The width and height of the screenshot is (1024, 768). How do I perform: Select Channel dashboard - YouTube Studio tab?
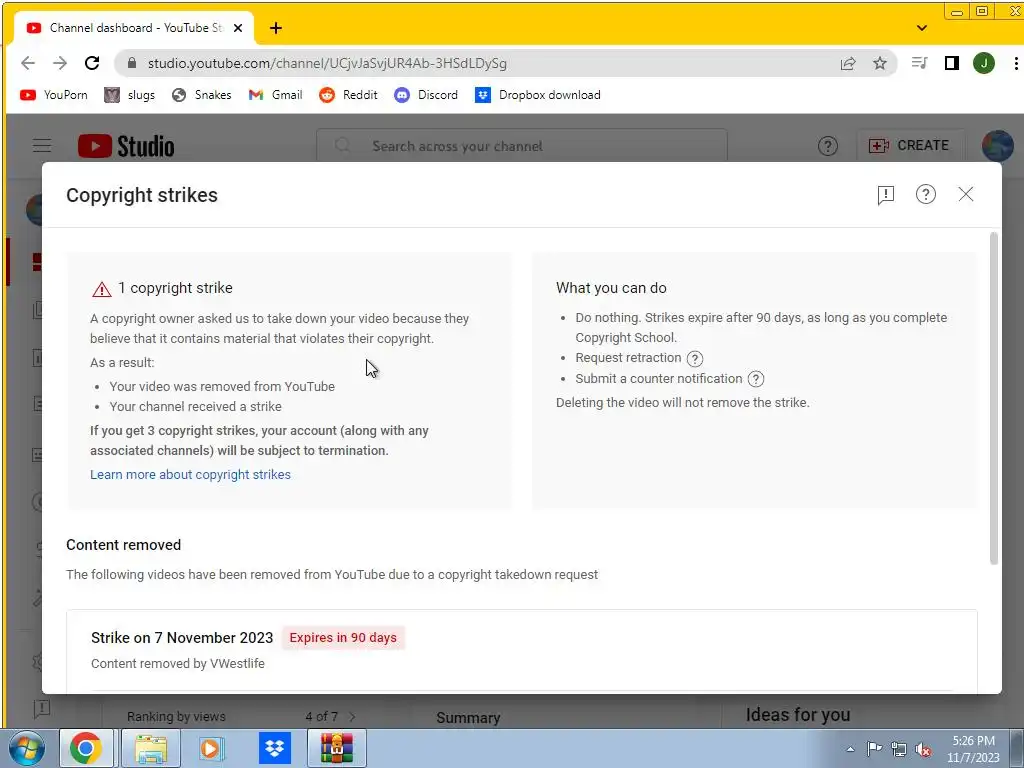135,28
